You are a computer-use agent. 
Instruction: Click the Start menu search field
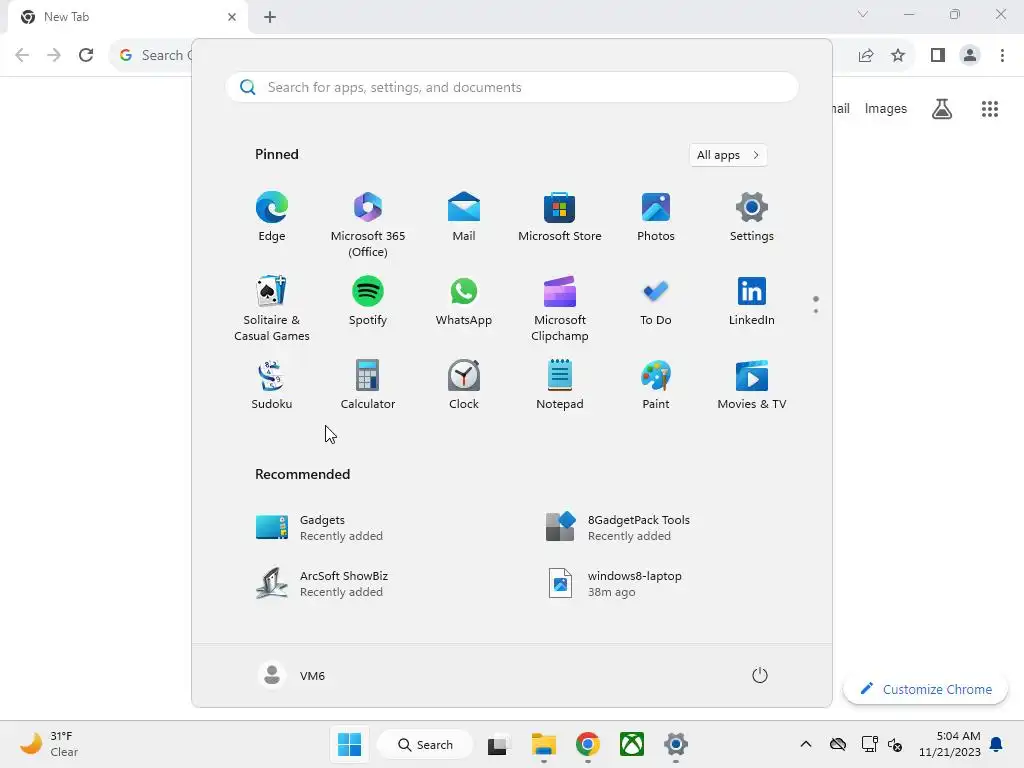pyautogui.click(x=512, y=88)
